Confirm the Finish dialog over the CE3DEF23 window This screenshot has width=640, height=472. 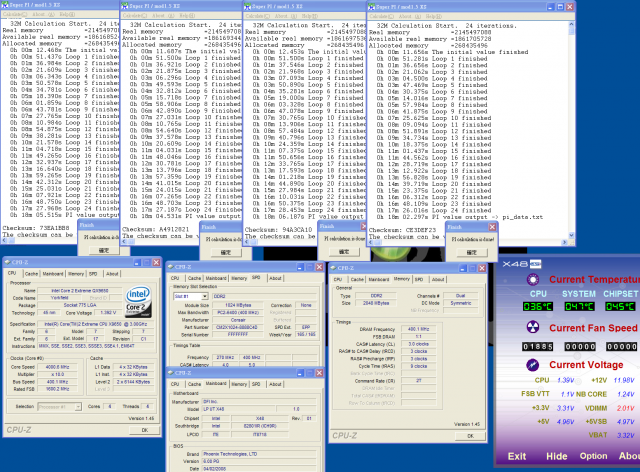[471, 252]
